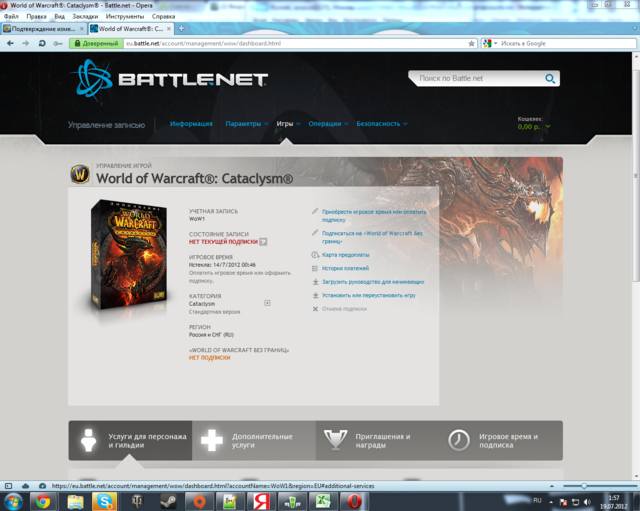Viewport: 640px width, 511px height.
Task: Click the pencil icon beside purchase game time
Action: pyautogui.click(x=315, y=211)
